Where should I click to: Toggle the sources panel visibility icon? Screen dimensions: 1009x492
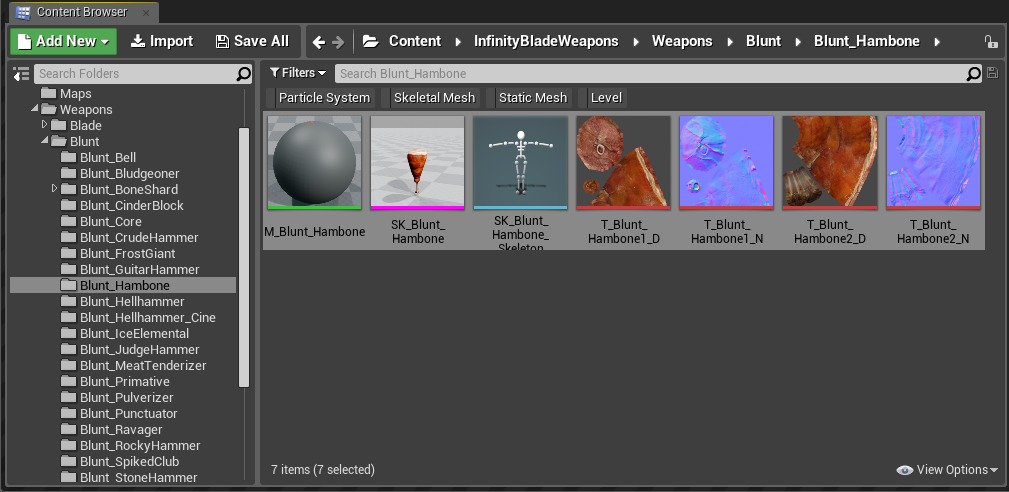tap(21, 73)
